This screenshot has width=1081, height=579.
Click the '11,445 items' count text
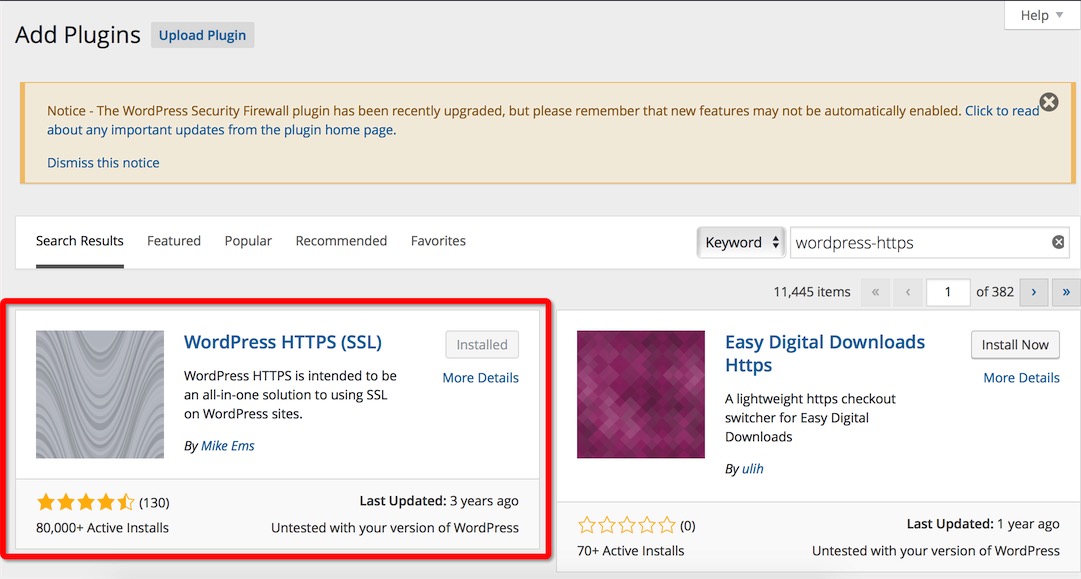(x=812, y=292)
